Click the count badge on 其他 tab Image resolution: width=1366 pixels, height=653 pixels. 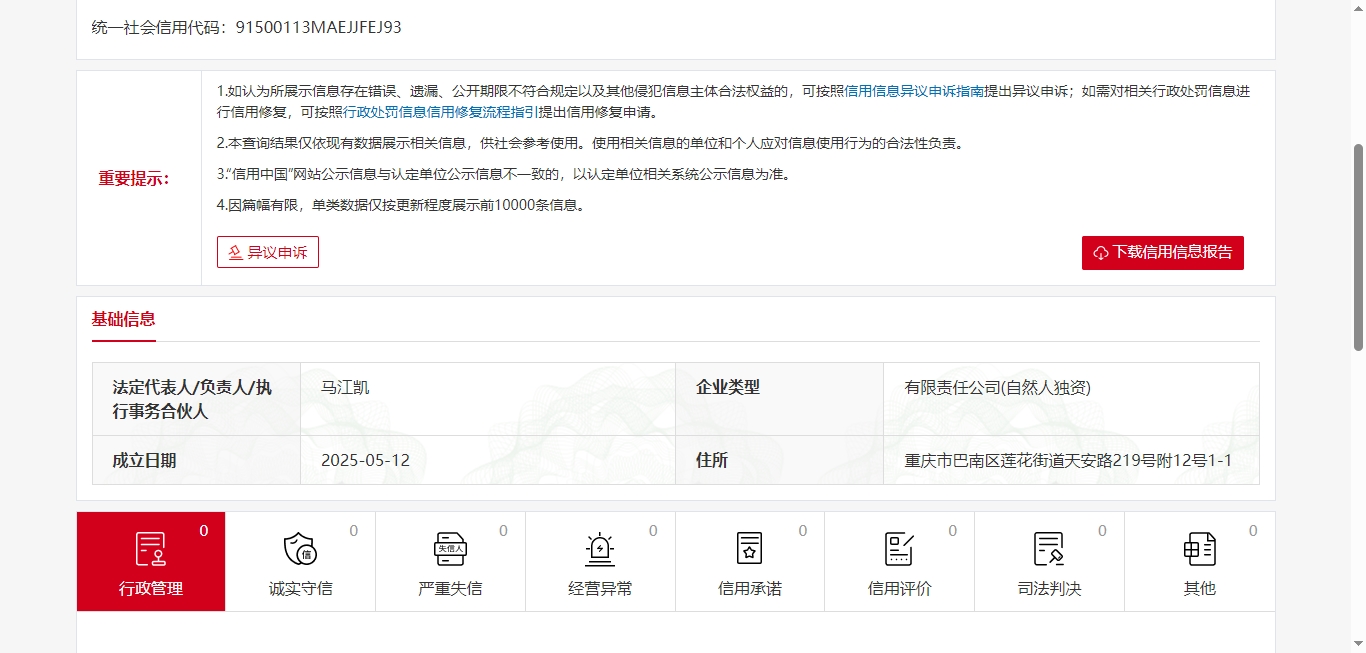coord(1252,531)
